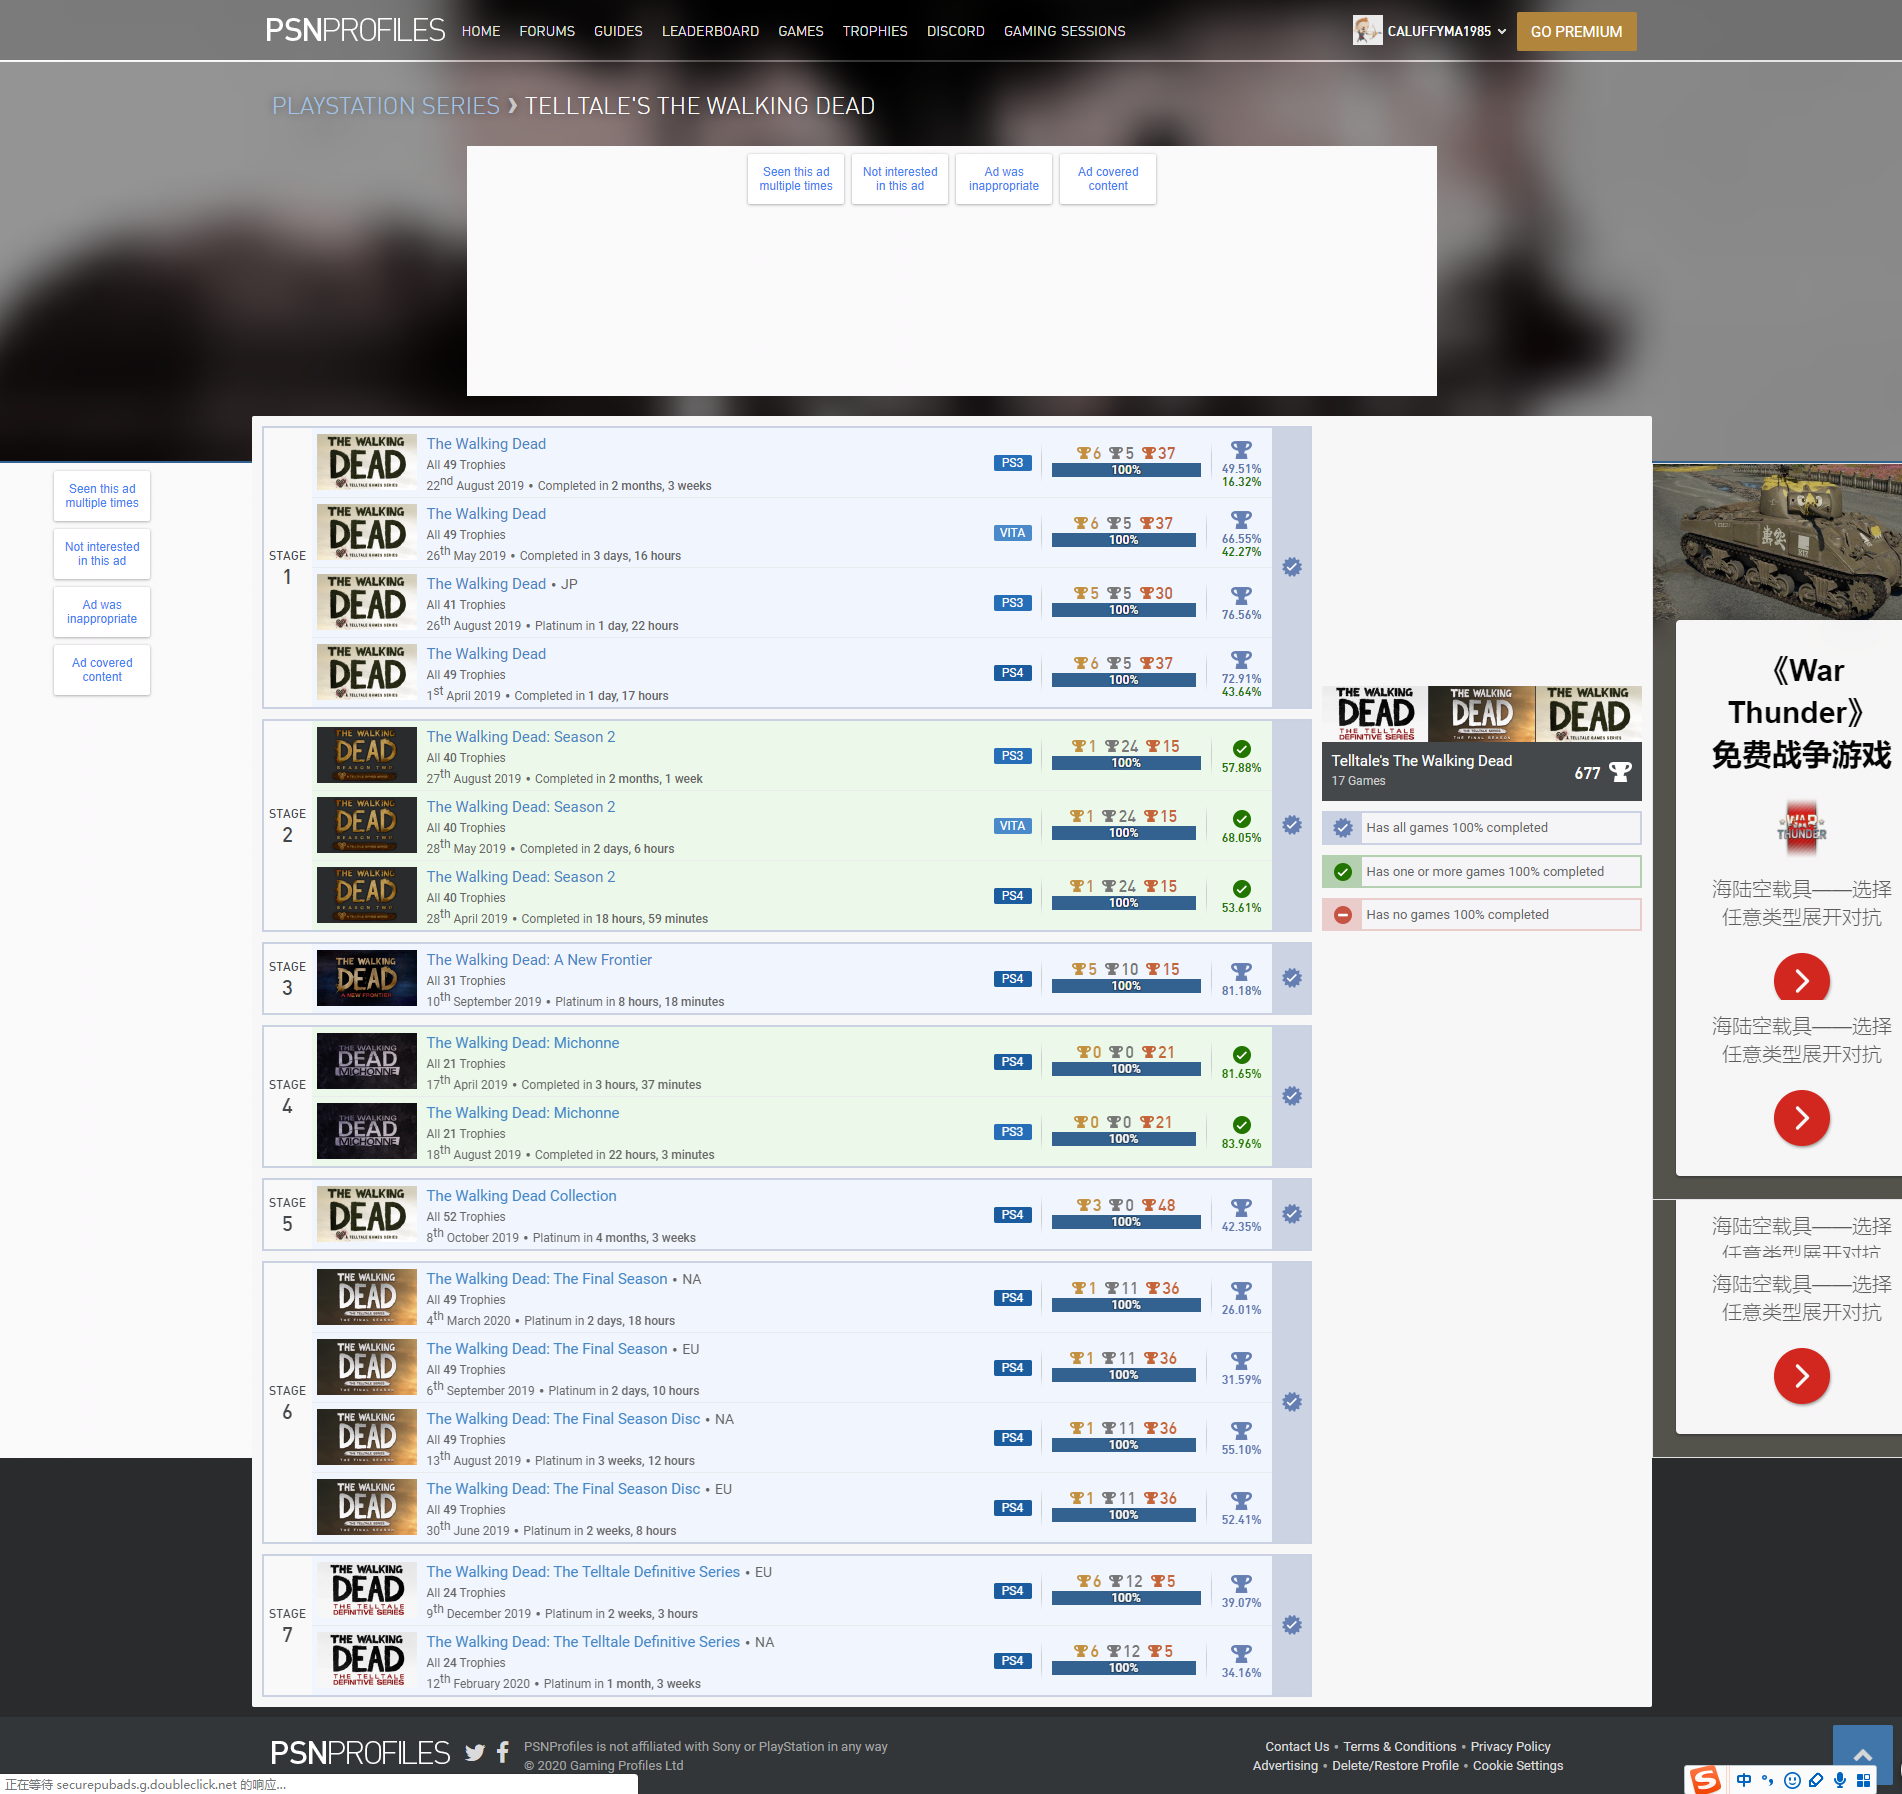This screenshot has height=1794, width=1902.
Task: Click the smiley emoji icon in IME toolbar
Action: click(1792, 1780)
